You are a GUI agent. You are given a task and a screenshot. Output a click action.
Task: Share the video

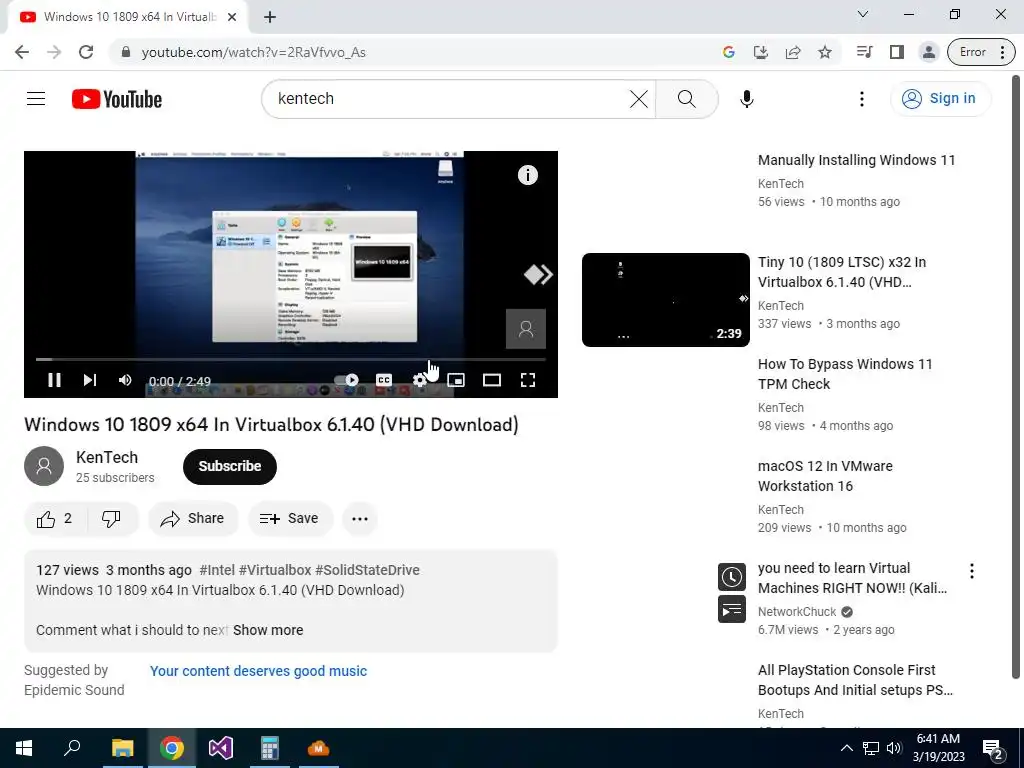point(193,519)
